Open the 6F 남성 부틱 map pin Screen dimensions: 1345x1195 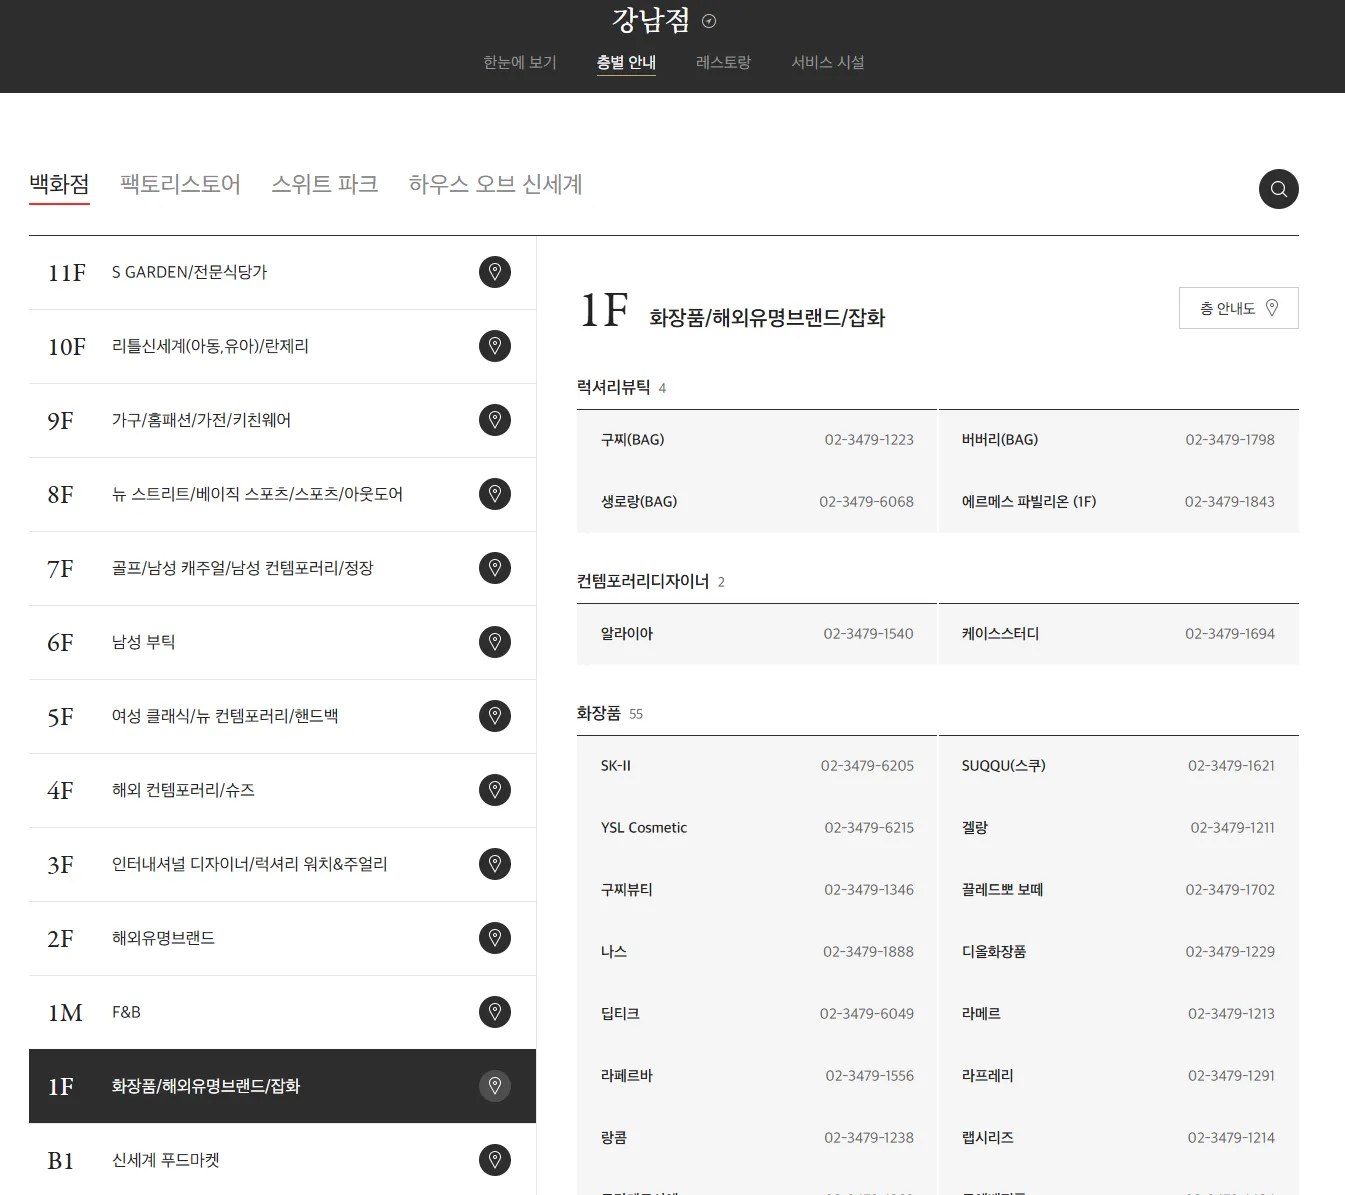[495, 642]
